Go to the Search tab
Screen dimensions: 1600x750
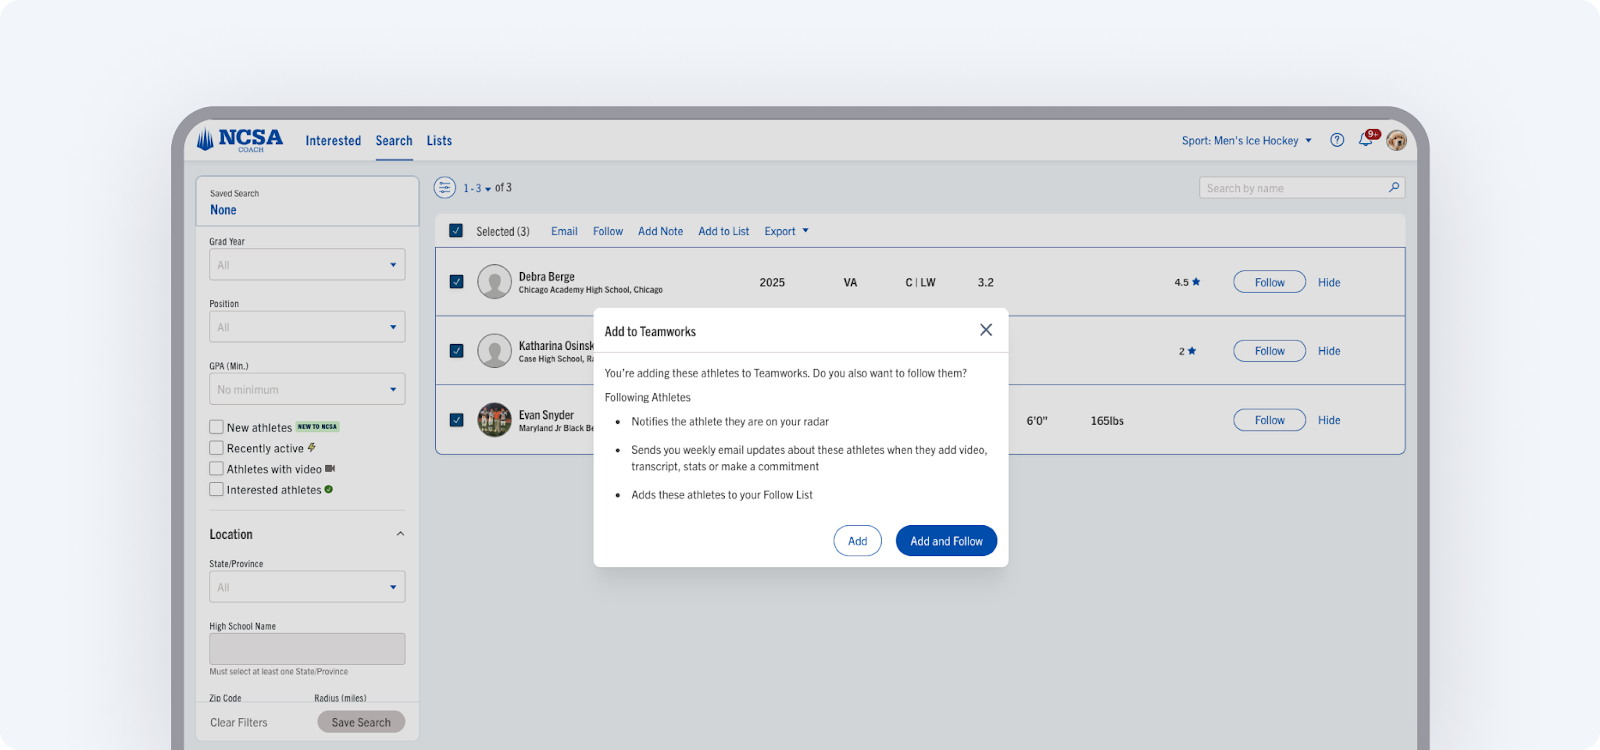[394, 141]
